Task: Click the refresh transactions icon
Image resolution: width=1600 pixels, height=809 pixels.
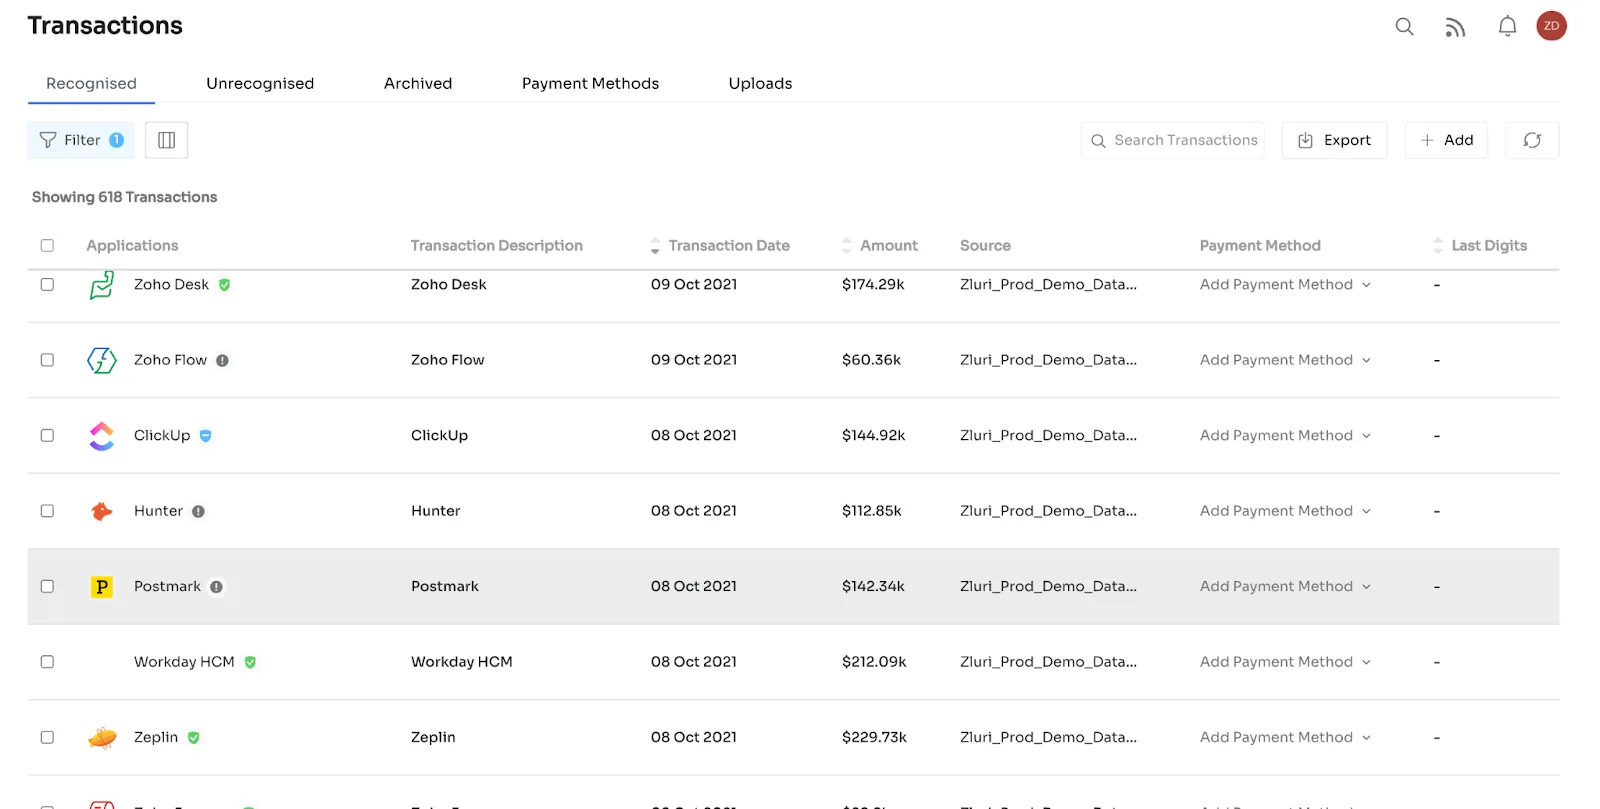Action: [x=1532, y=140]
